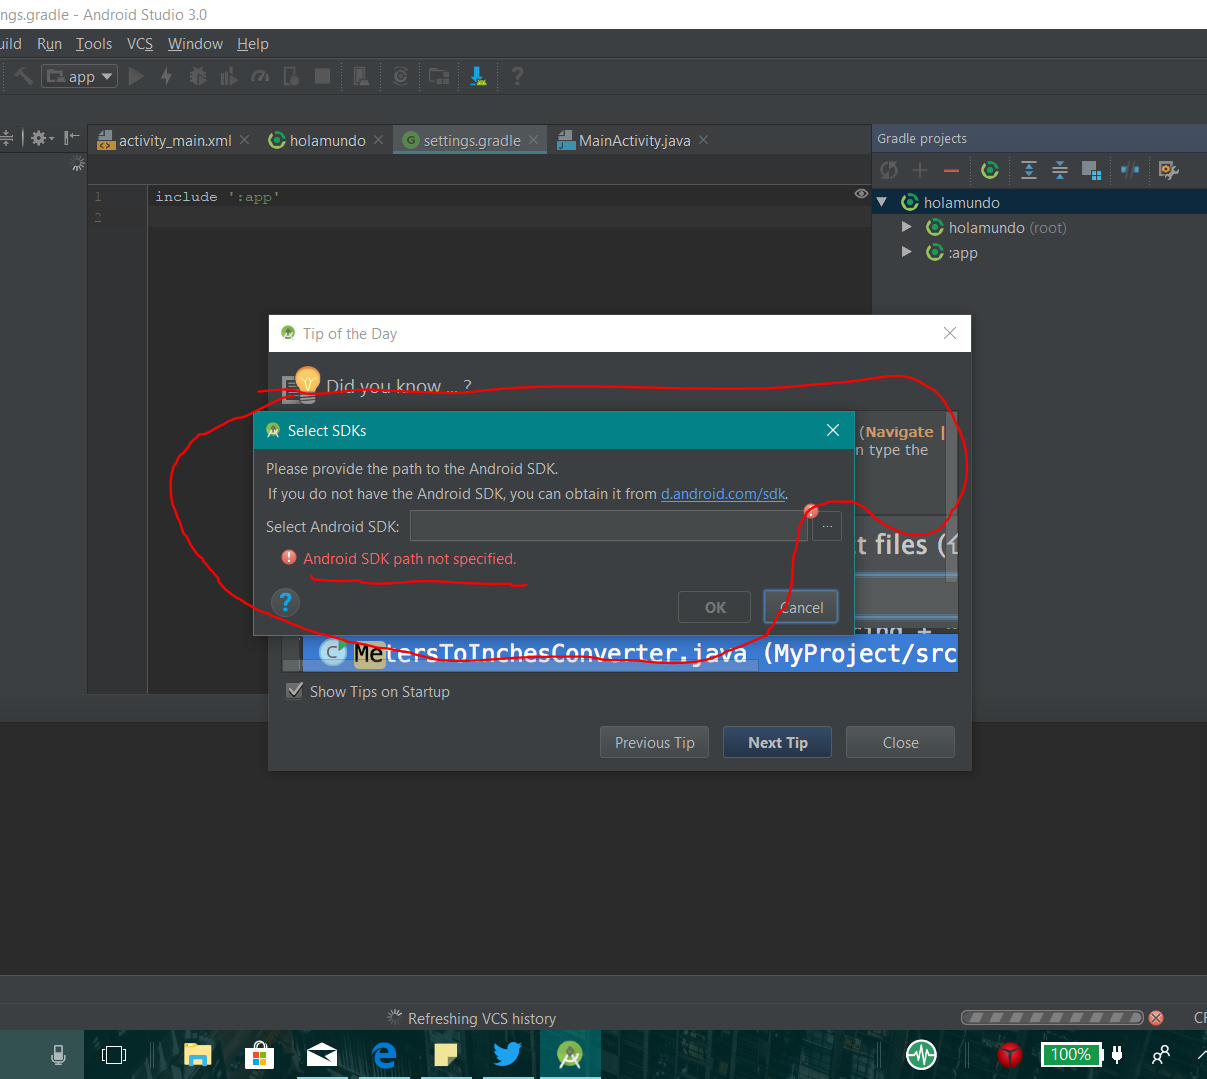Click the Run app play icon

137,76
